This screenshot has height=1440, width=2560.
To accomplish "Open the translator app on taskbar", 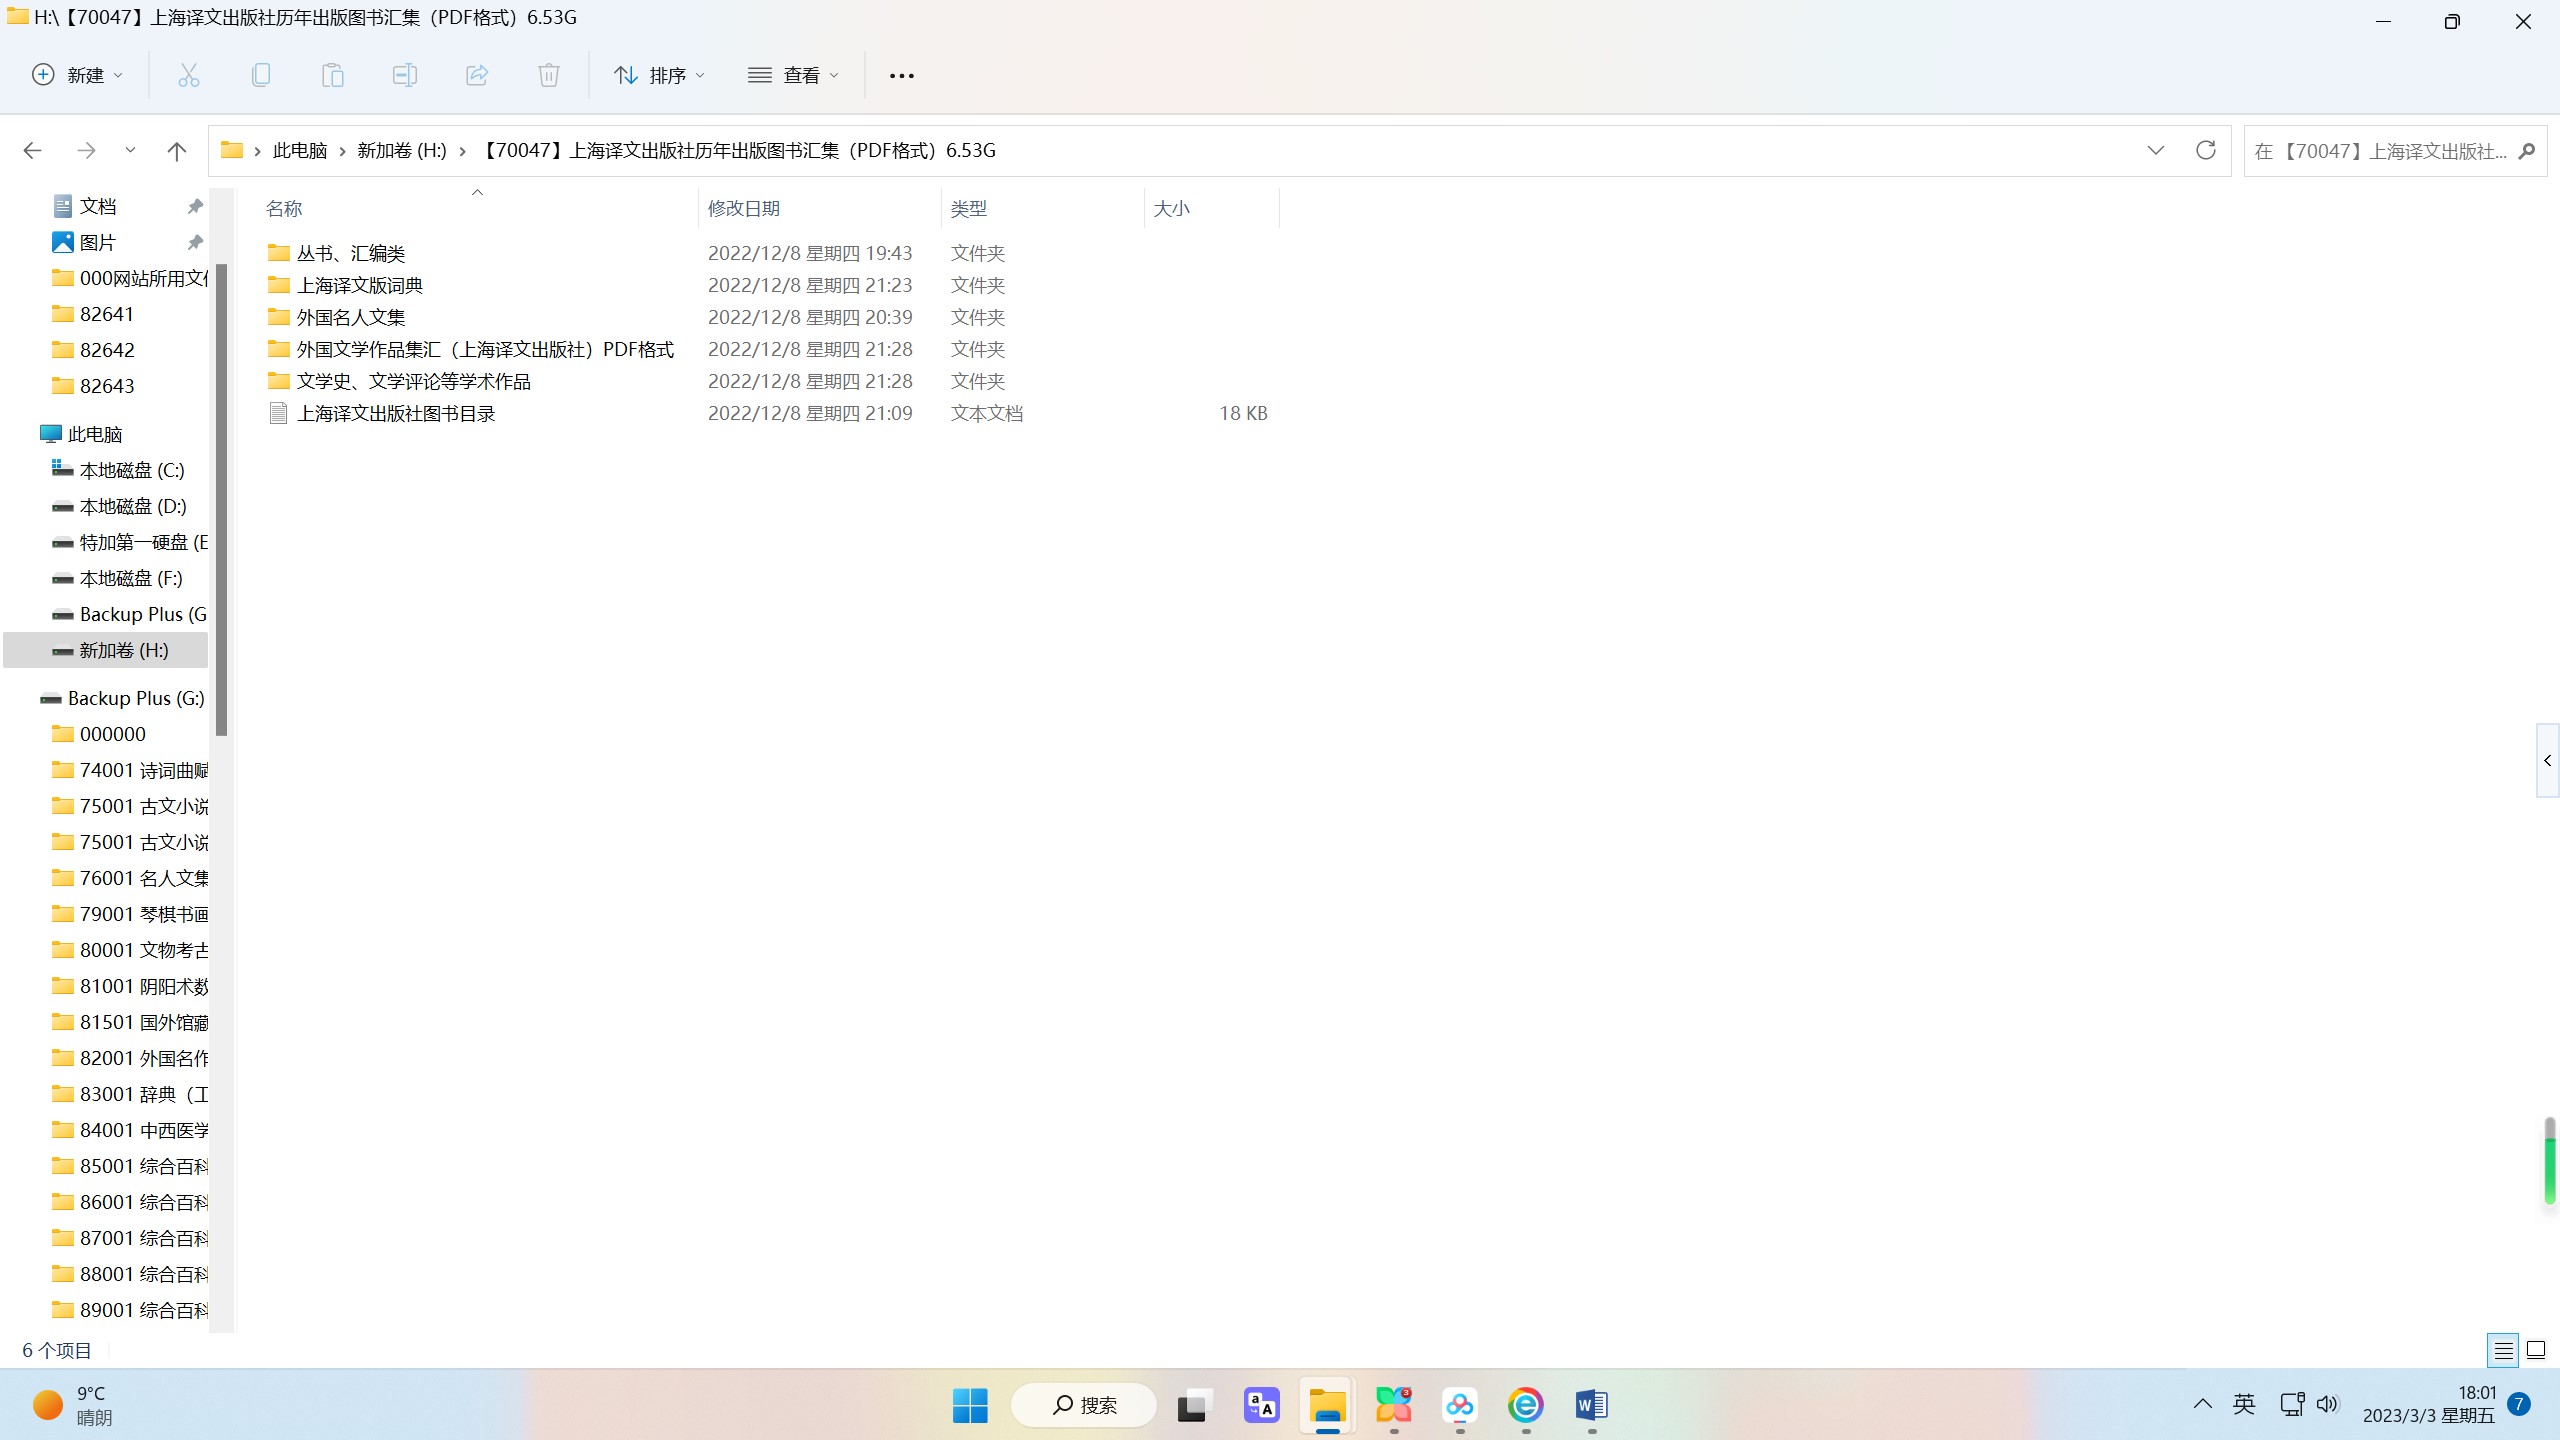I will pyautogui.click(x=1261, y=1405).
